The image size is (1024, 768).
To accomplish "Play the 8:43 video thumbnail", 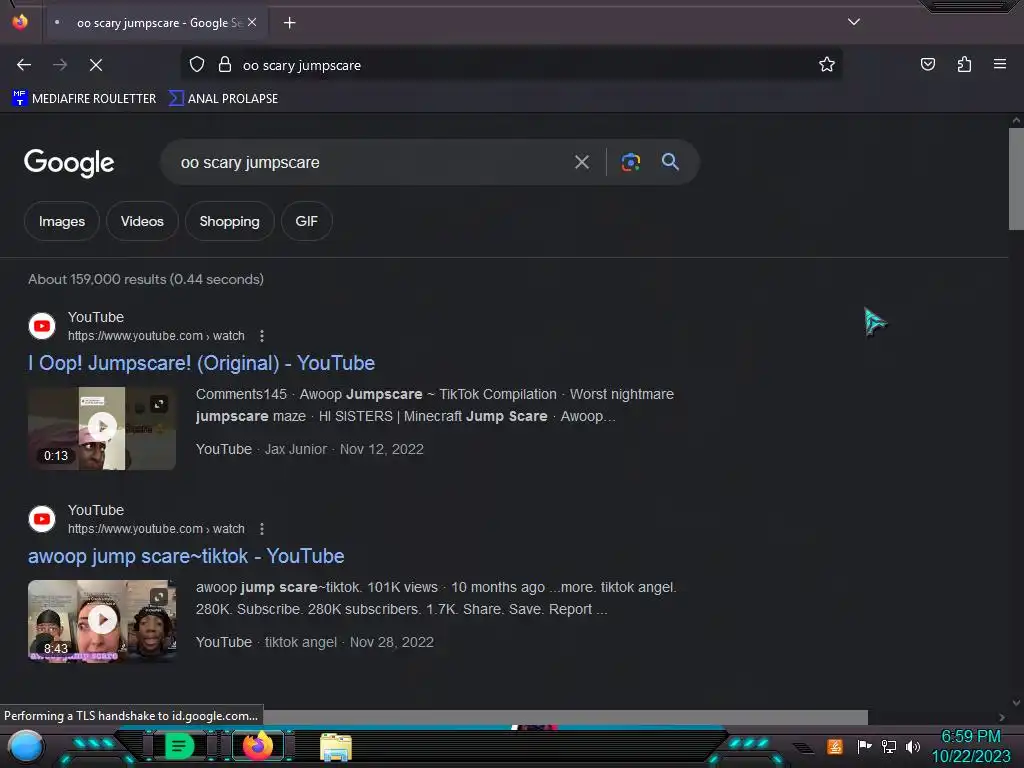I will pyautogui.click(x=102, y=620).
